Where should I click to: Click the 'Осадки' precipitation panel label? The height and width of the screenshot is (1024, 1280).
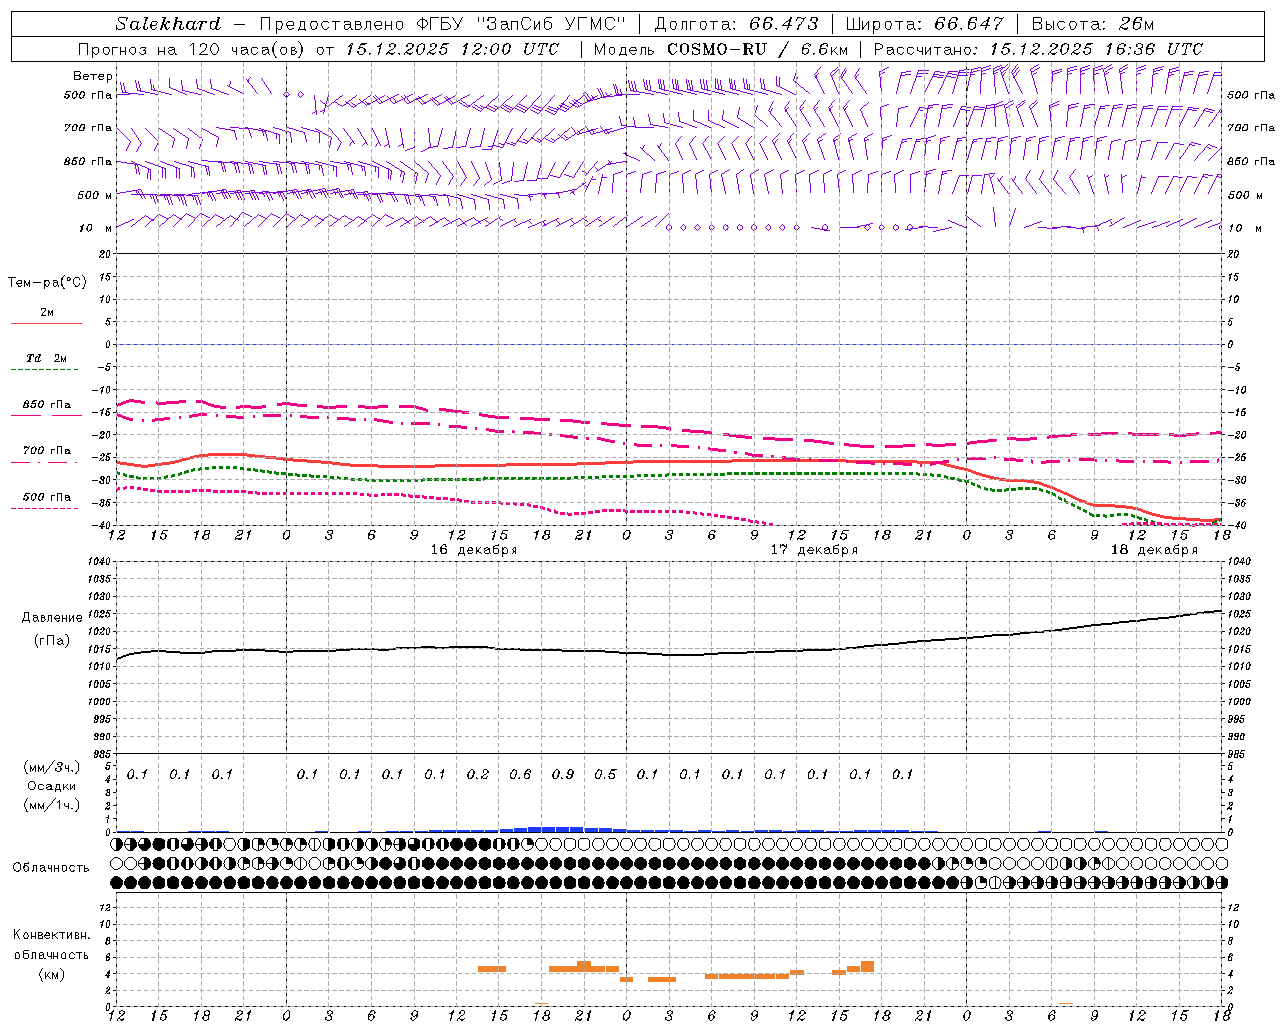click(52, 786)
